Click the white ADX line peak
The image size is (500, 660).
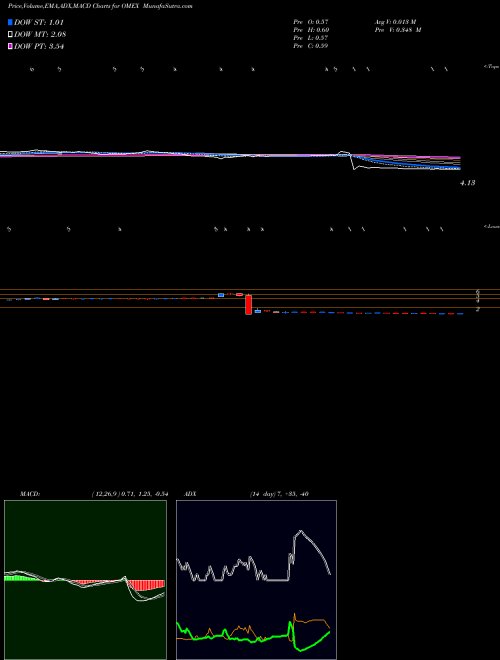coord(300,531)
